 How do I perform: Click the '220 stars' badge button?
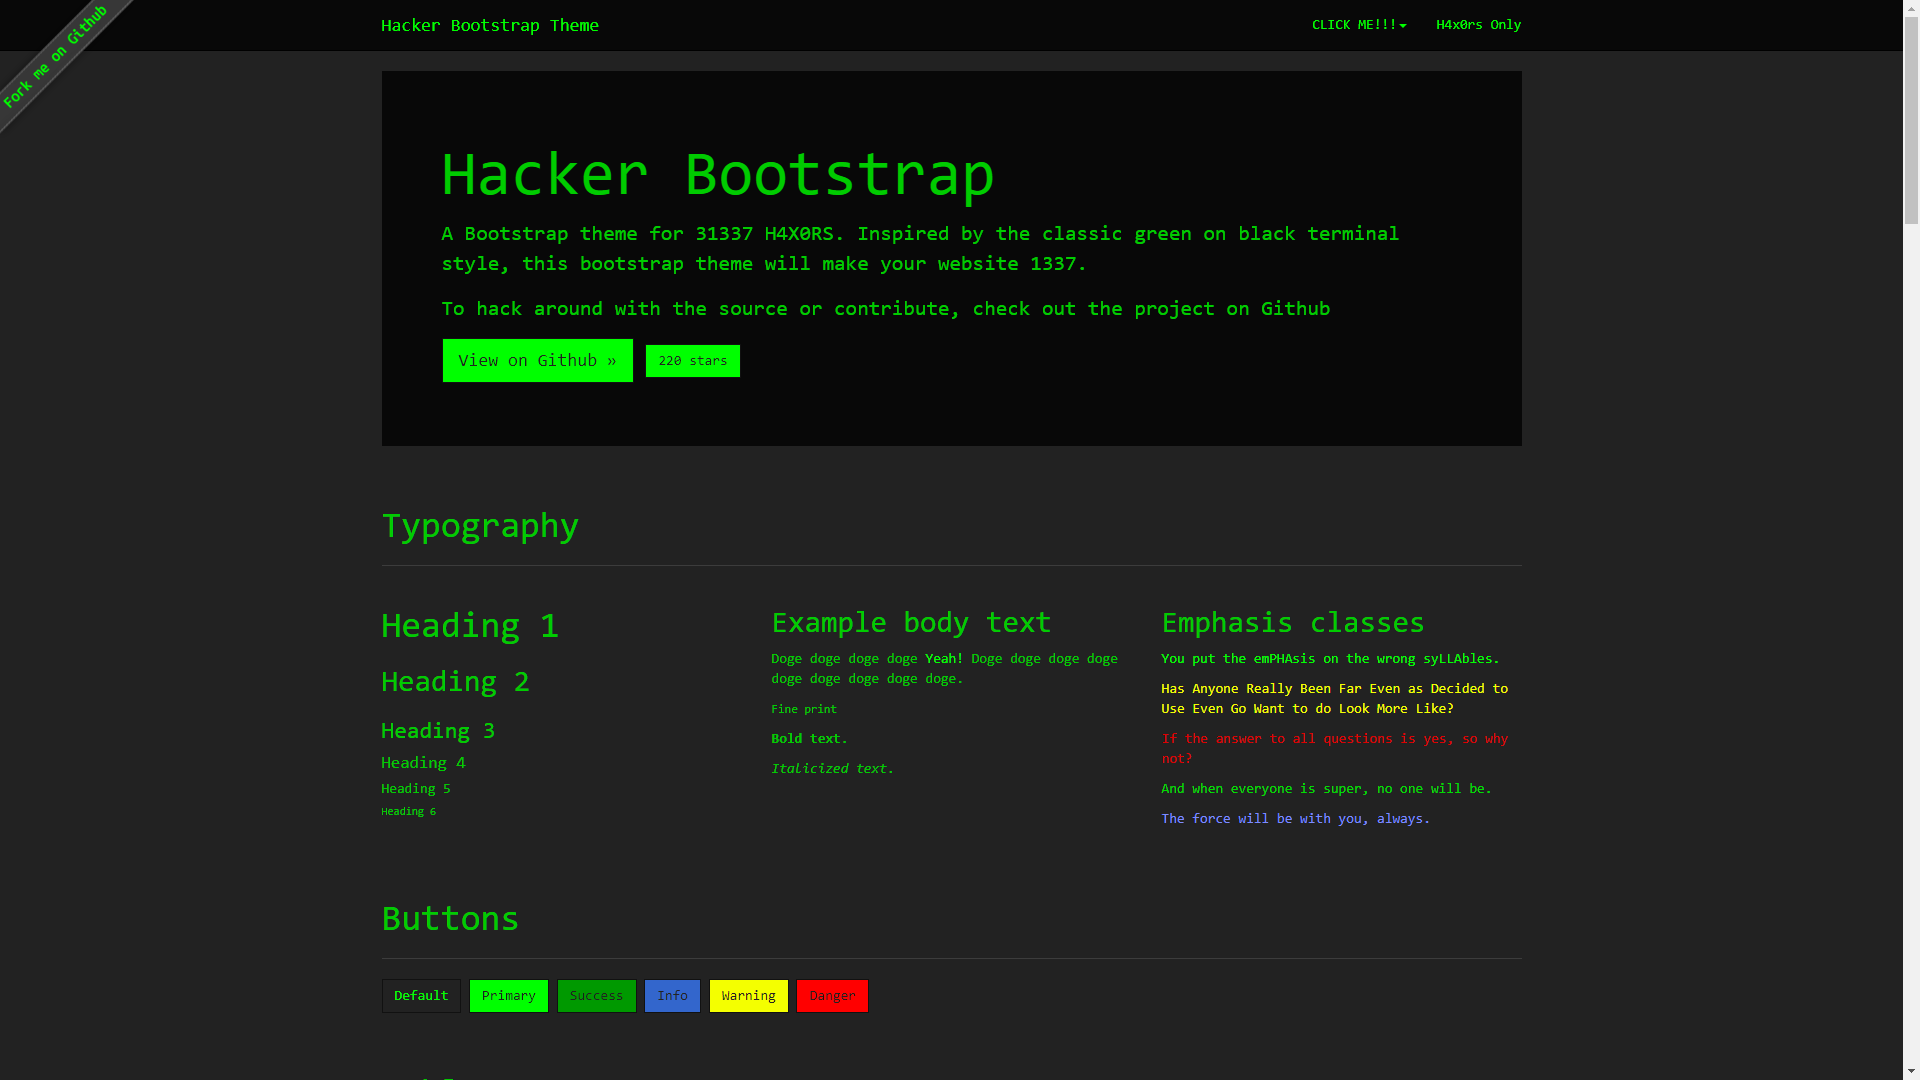(692, 360)
